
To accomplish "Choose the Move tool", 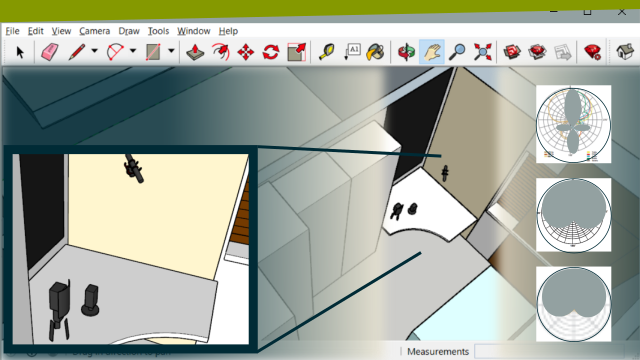I will pos(246,52).
